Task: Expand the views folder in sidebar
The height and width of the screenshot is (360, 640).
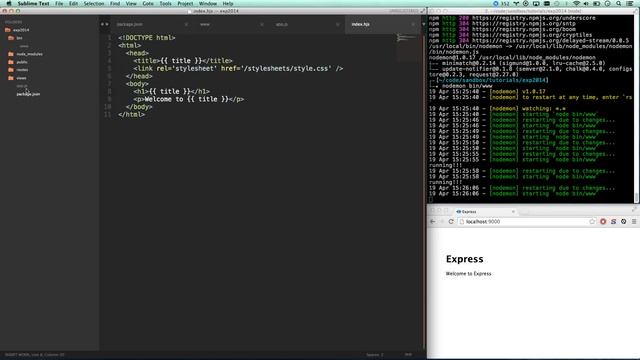Action: coord(18,78)
